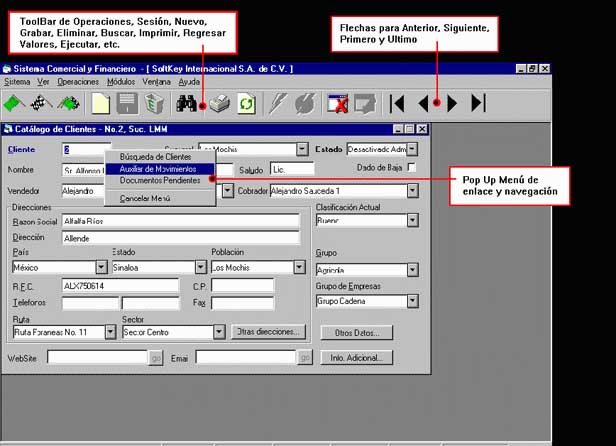The image size is (616, 446).
Task: Open the Sucursal dropdown arrow
Action: [302, 149]
